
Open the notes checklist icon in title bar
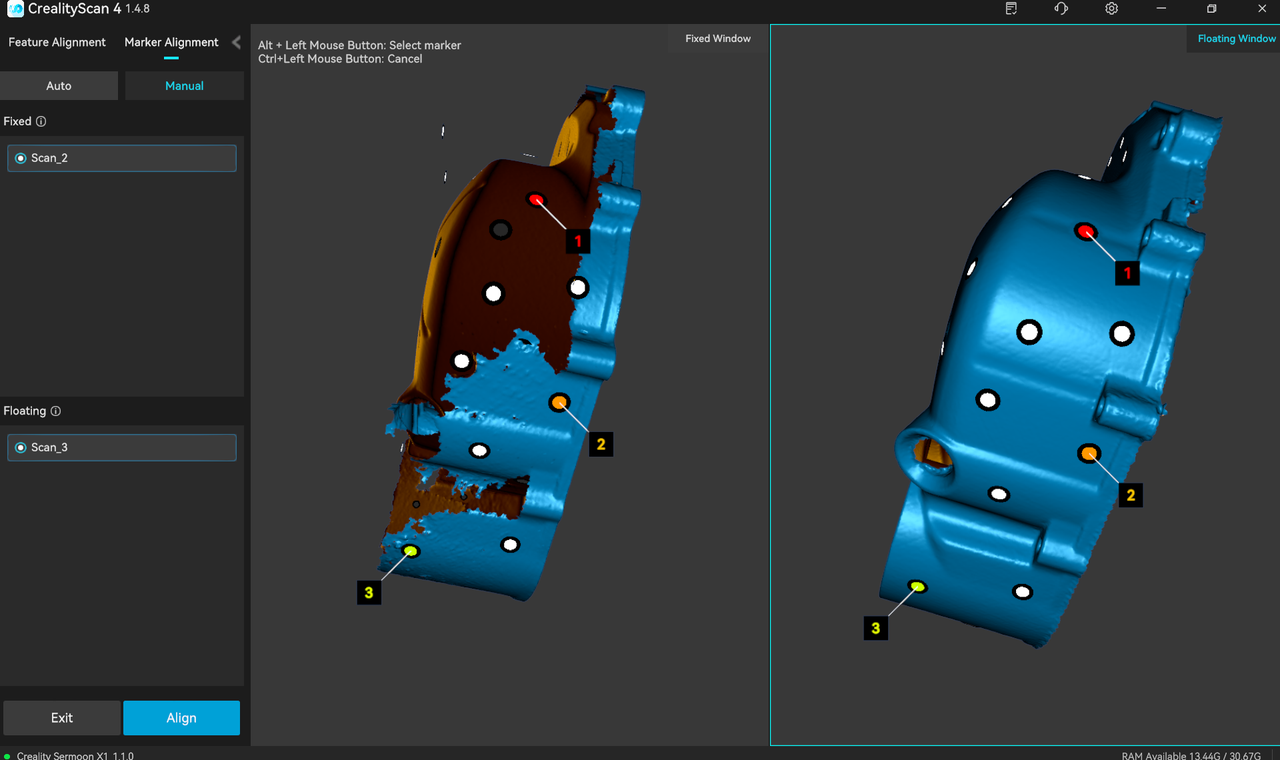pos(1011,9)
